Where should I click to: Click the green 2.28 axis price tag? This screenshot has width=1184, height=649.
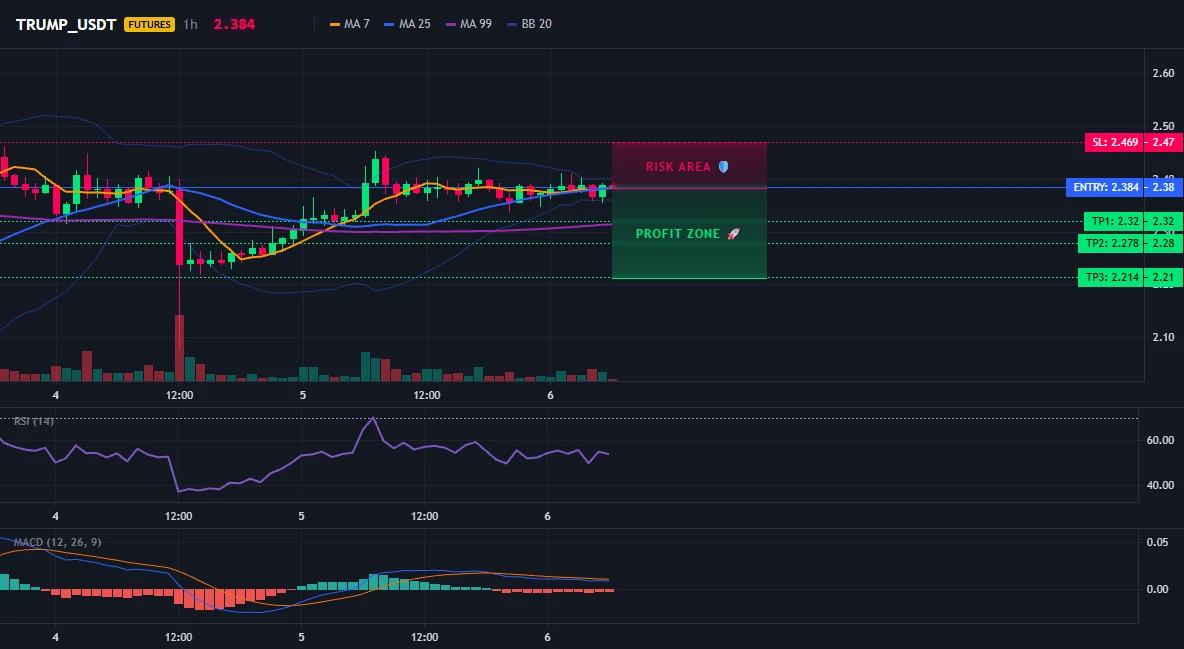[1163, 243]
